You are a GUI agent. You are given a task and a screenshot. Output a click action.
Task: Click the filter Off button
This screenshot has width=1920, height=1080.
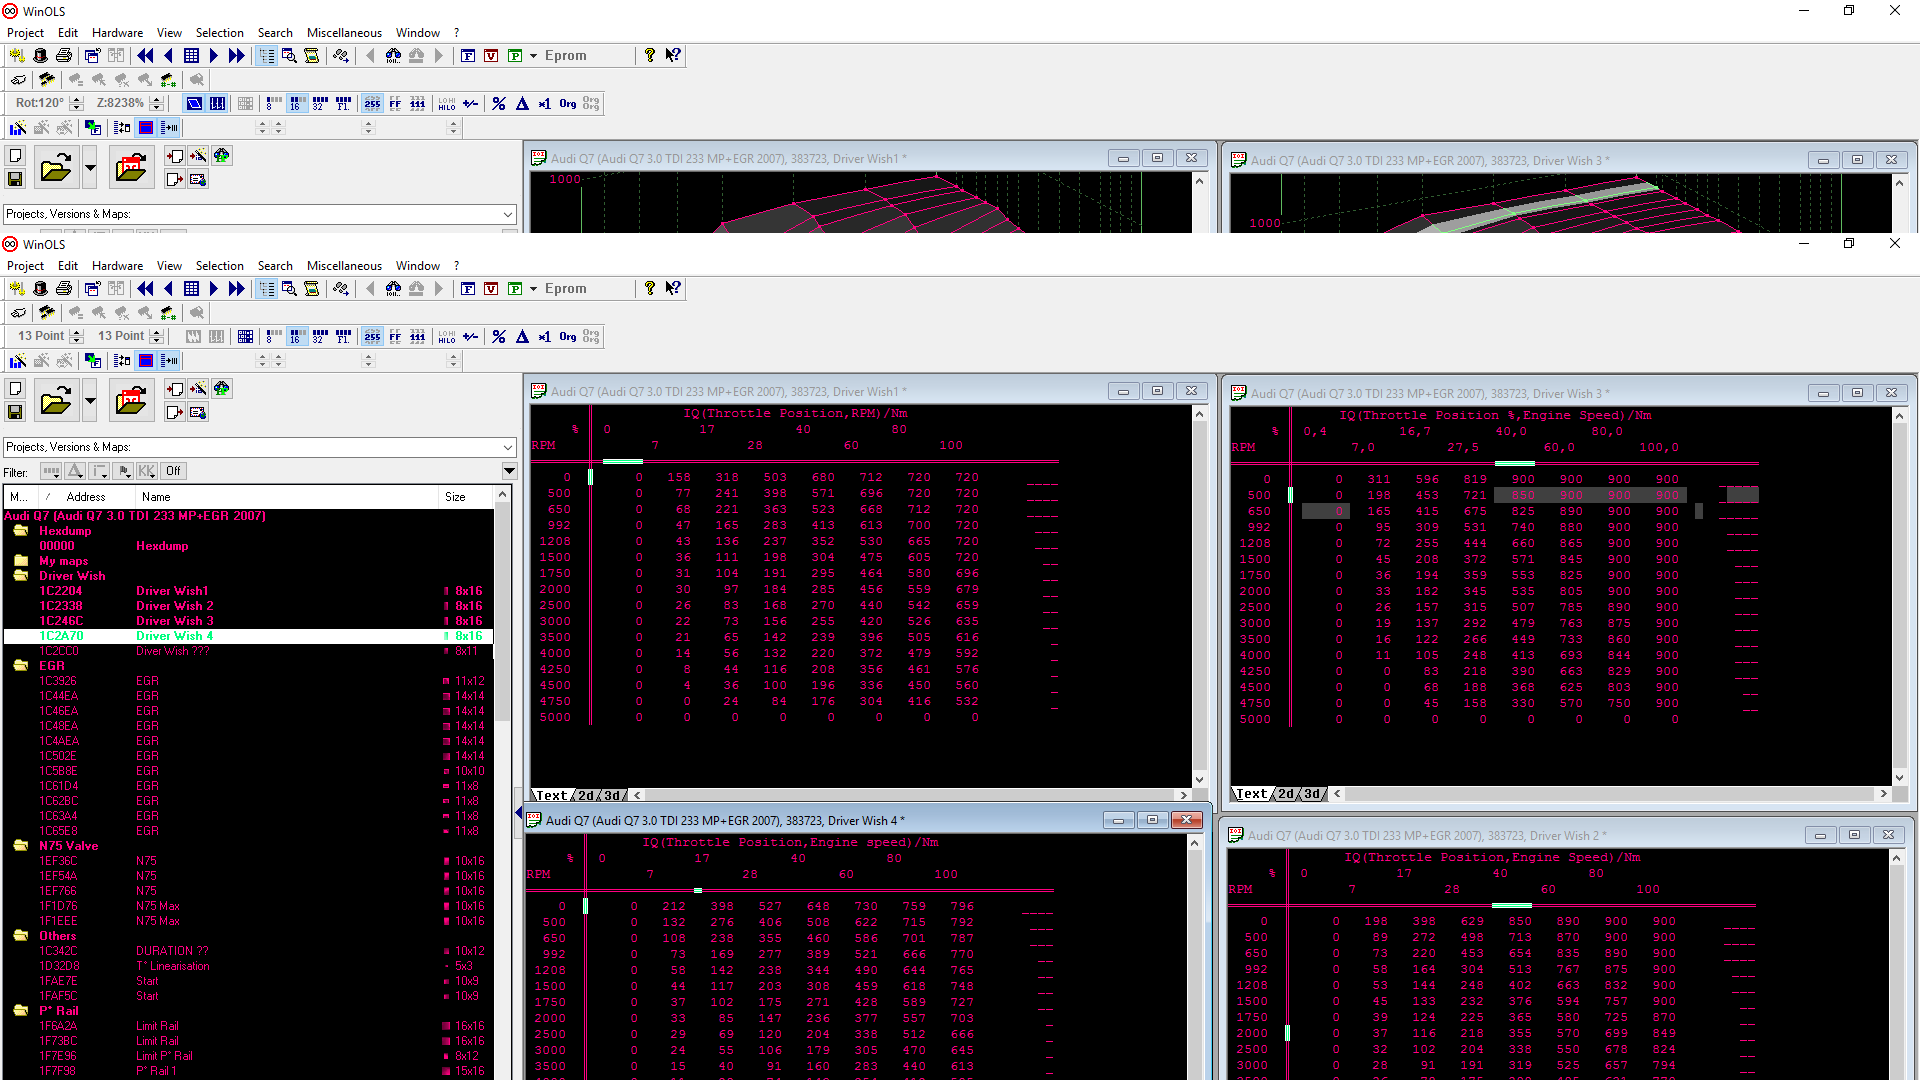[173, 471]
